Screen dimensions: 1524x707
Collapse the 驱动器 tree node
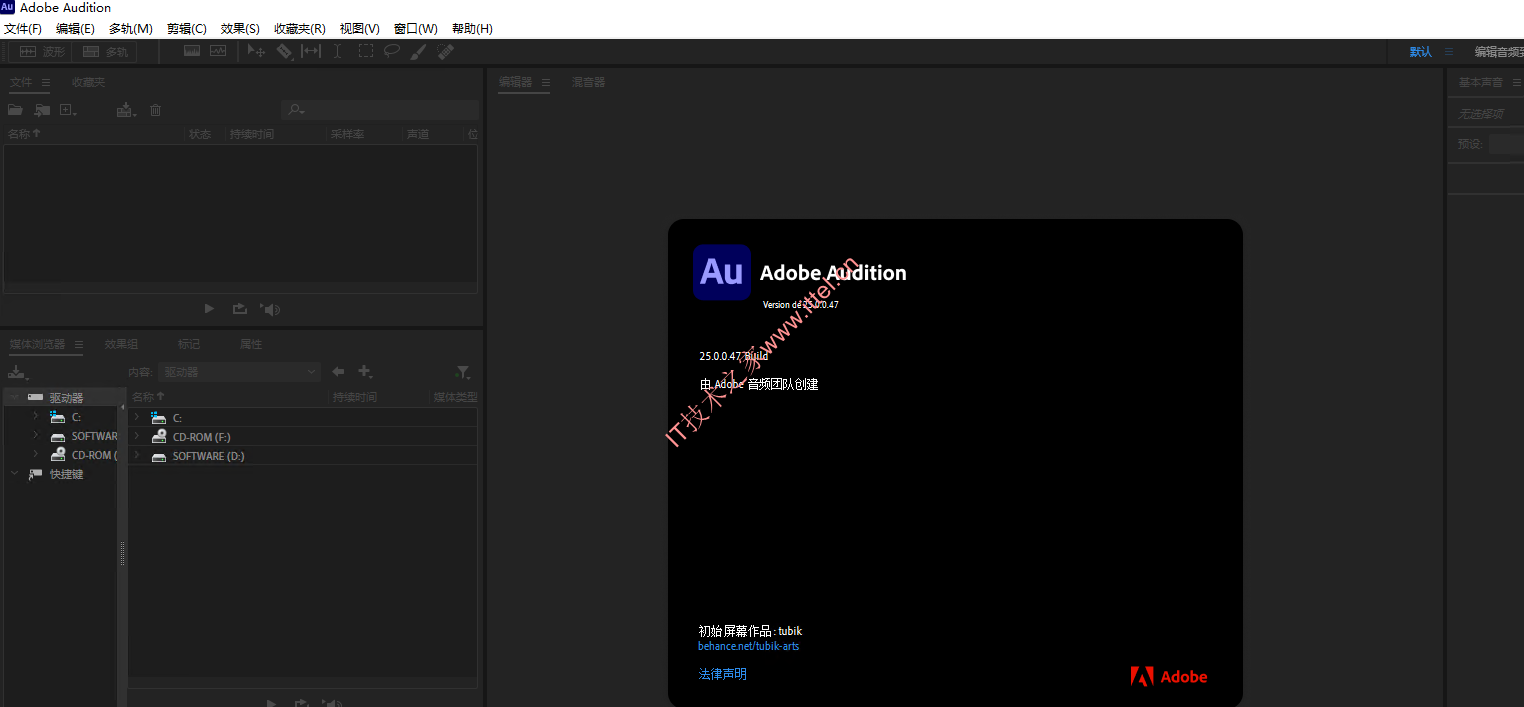click(x=14, y=397)
